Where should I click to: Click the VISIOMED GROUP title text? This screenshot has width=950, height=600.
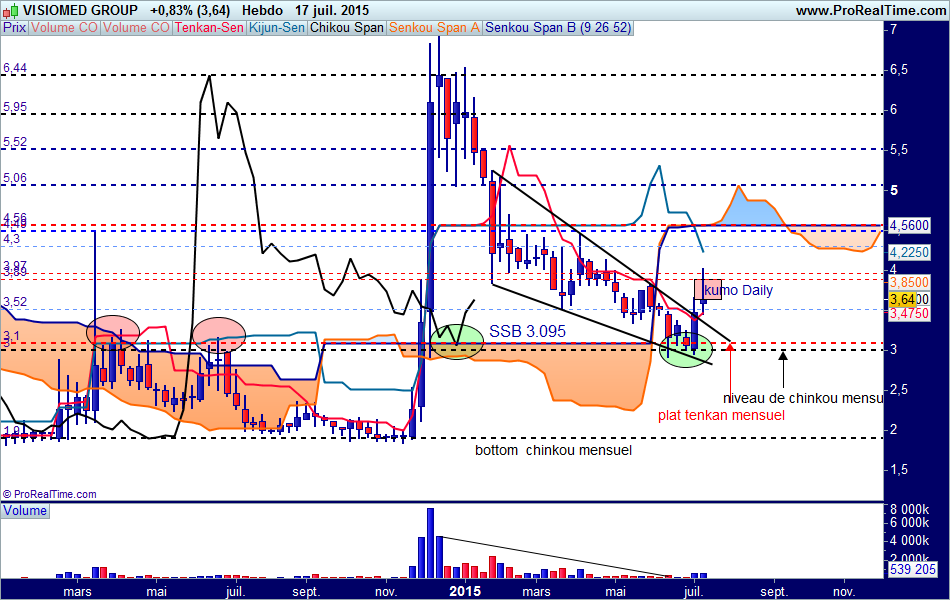point(81,10)
